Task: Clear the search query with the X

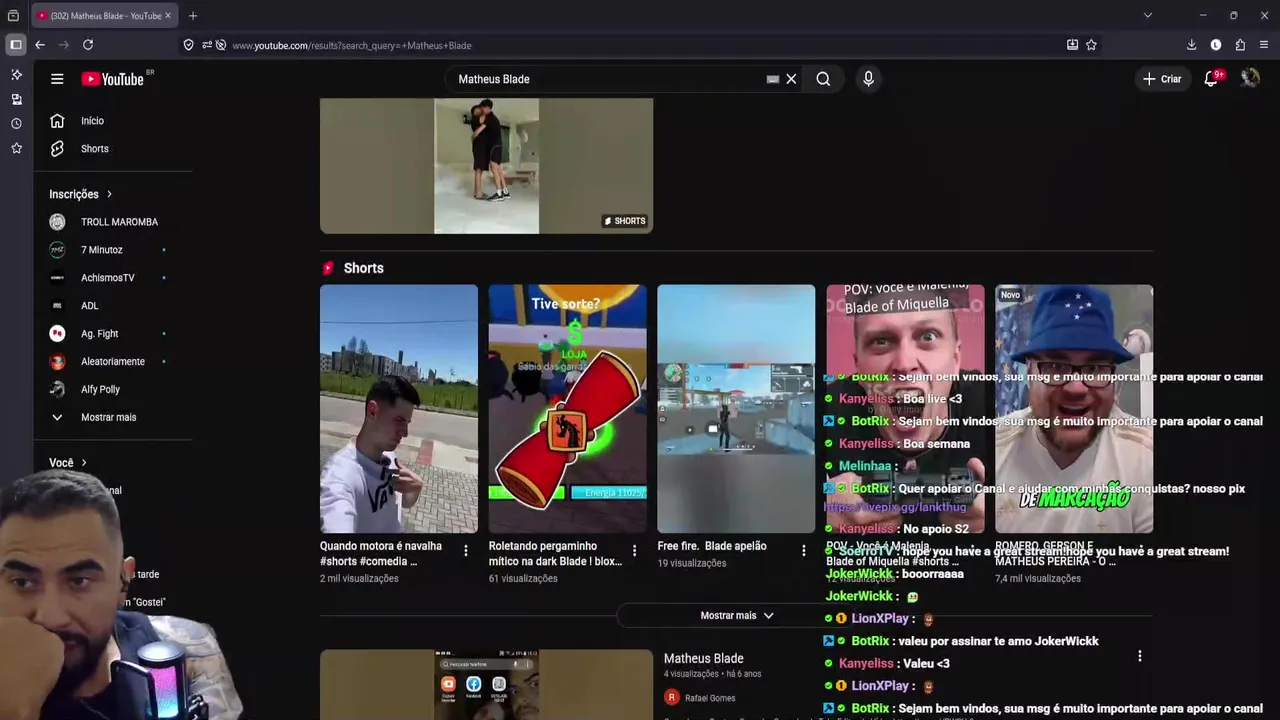Action: (791, 79)
